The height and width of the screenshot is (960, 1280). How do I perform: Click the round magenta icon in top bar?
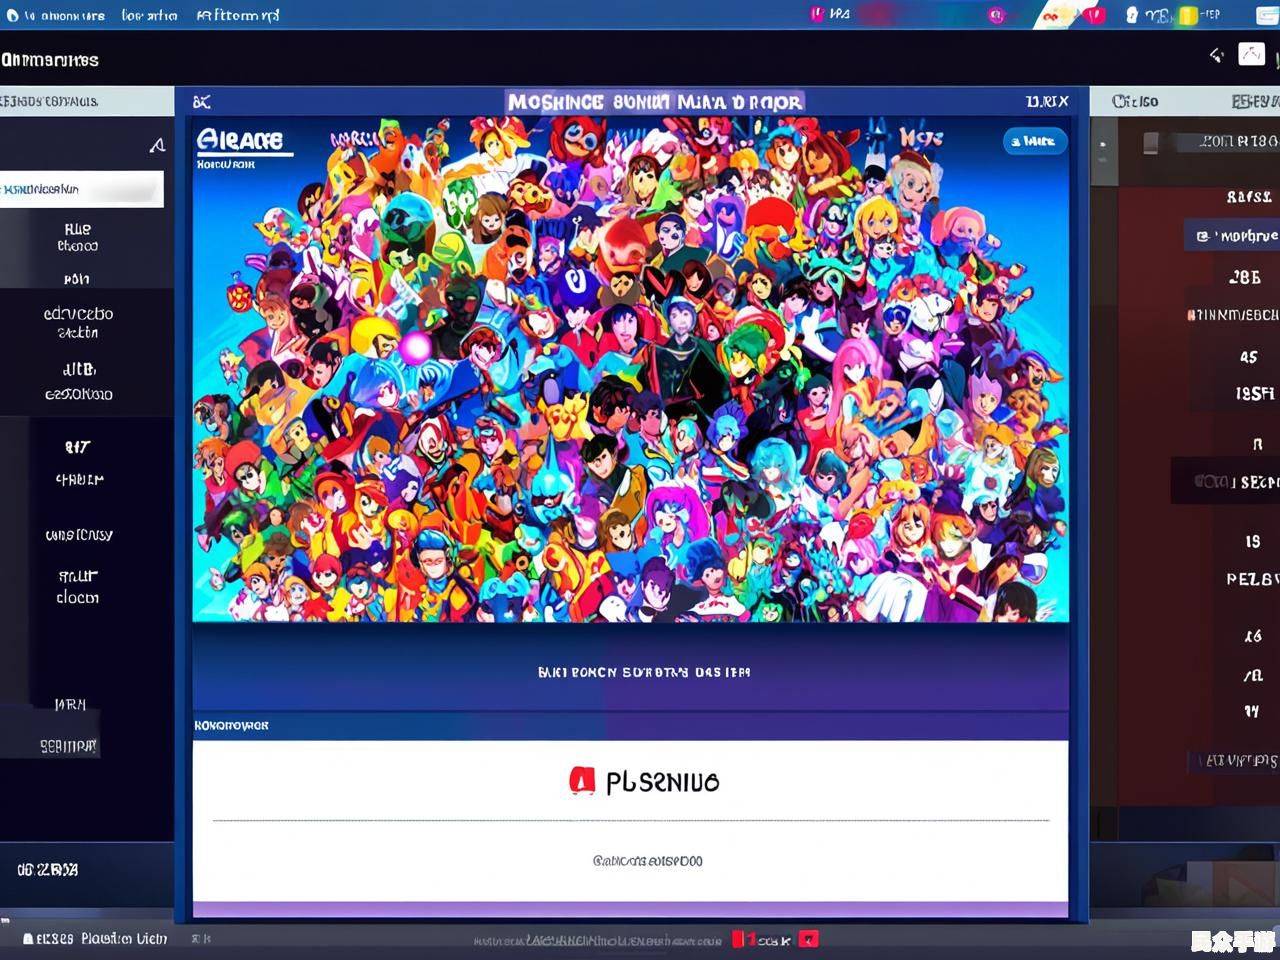tap(995, 15)
